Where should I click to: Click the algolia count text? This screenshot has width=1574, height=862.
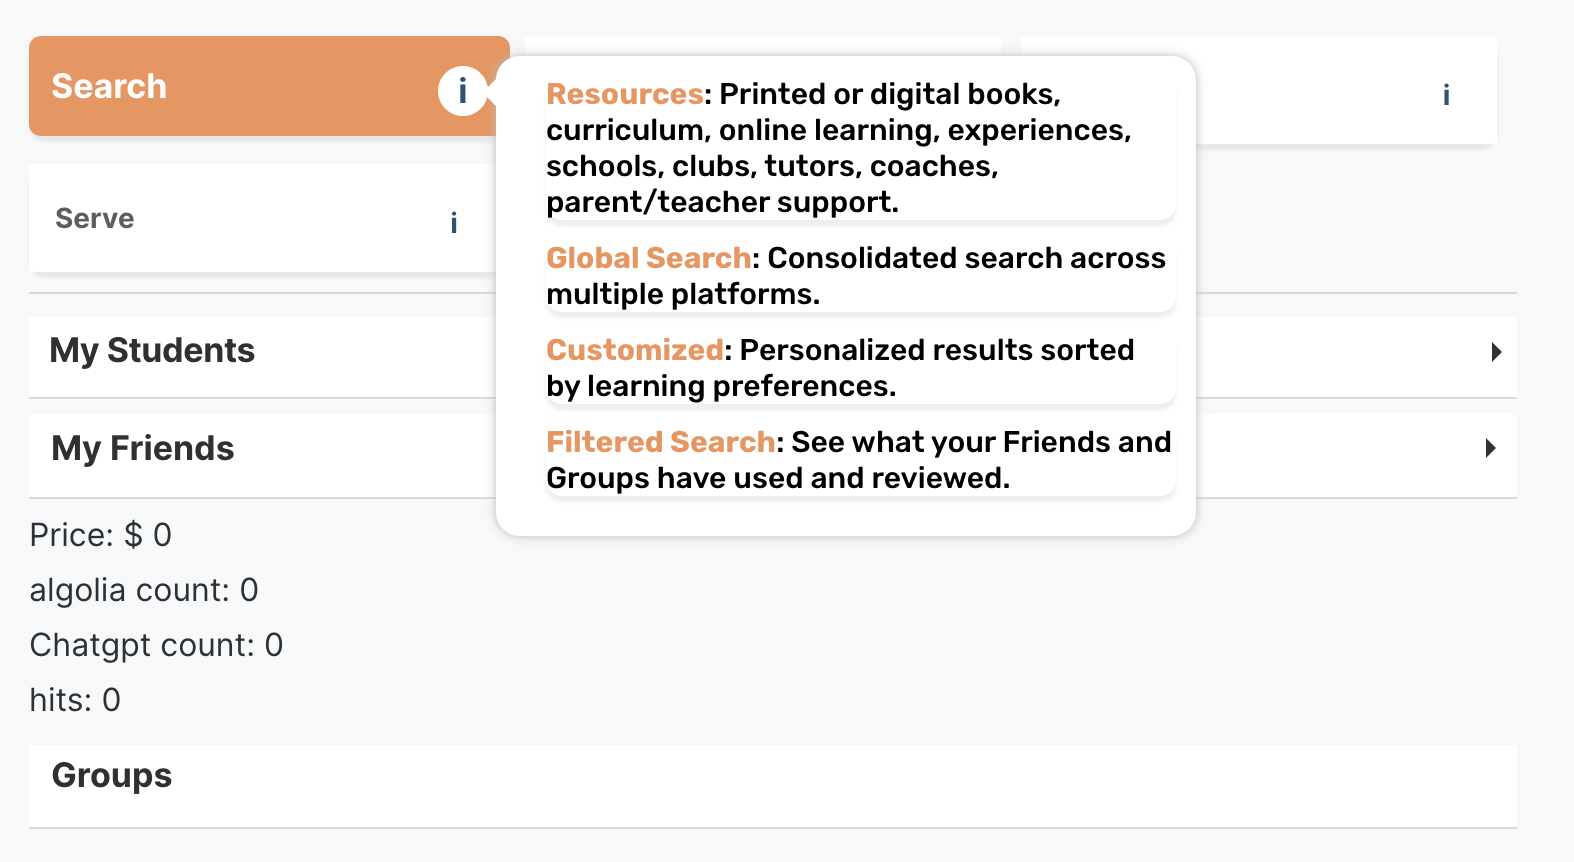[x=144, y=591]
